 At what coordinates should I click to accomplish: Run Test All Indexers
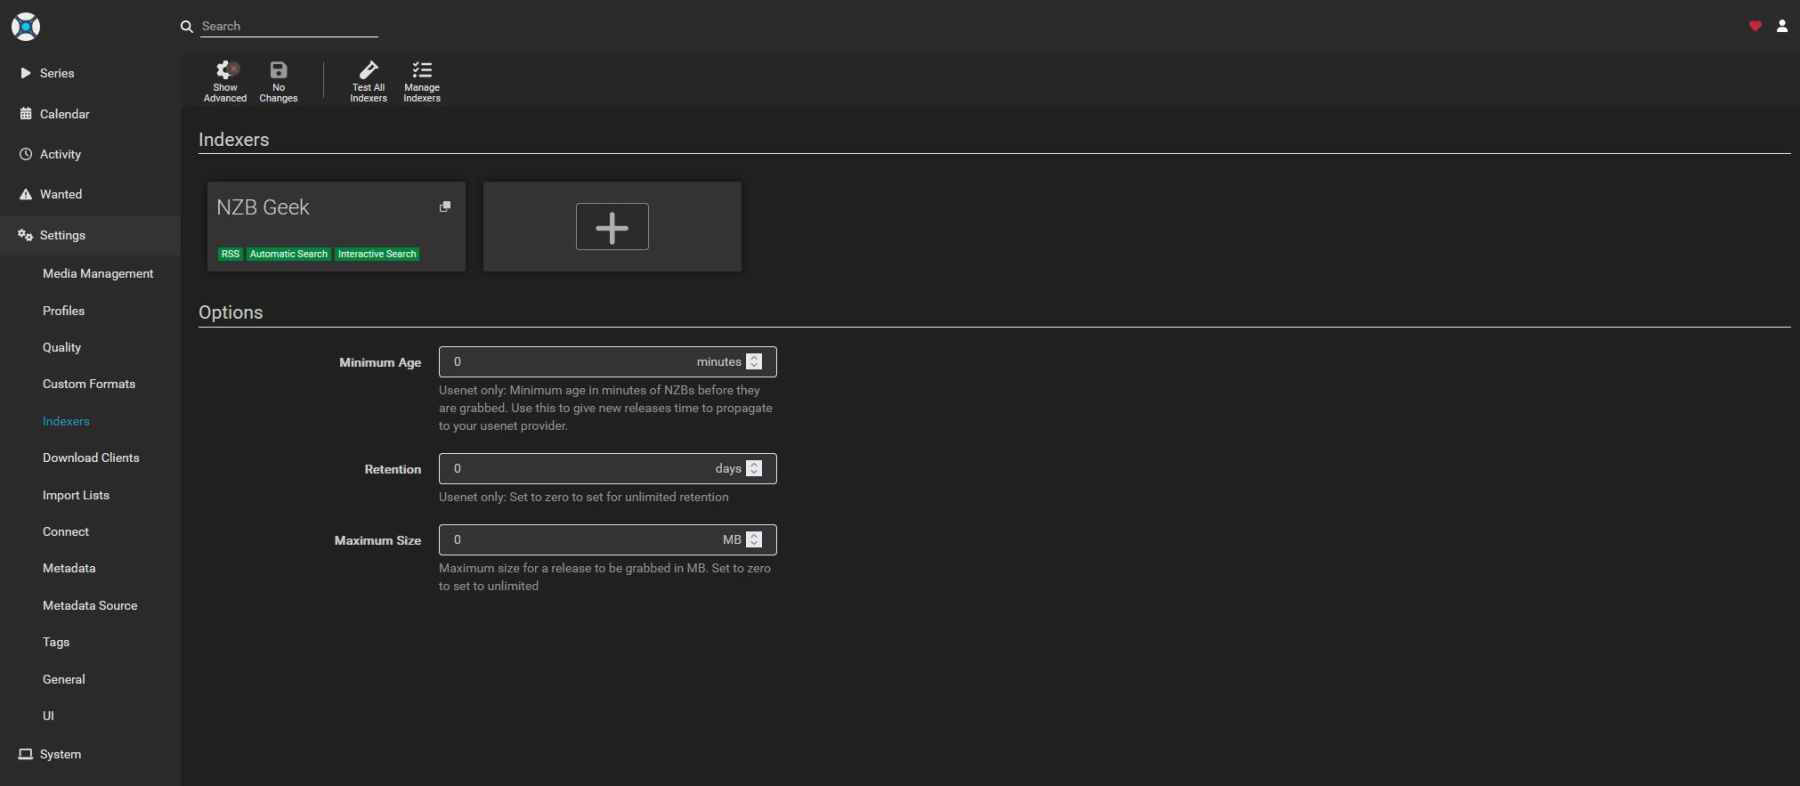(368, 80)
